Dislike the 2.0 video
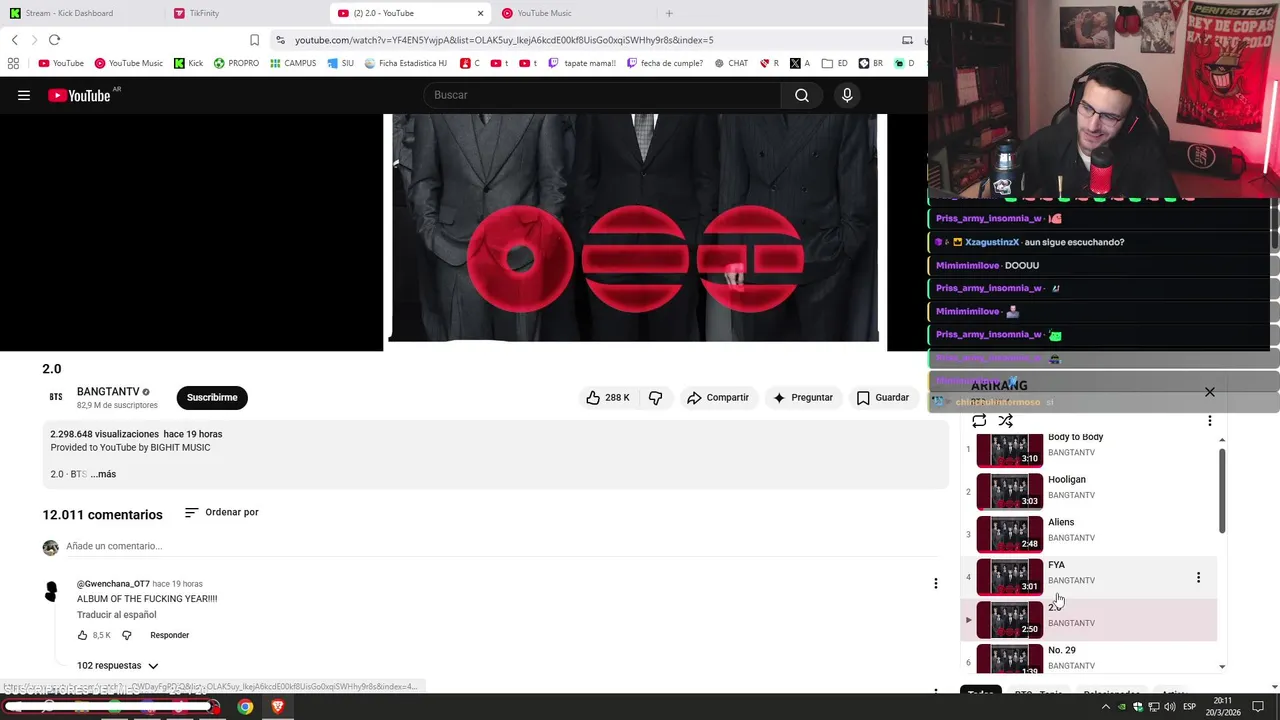This screenshot has width=1280, height=720. click(x=656, y=397)
